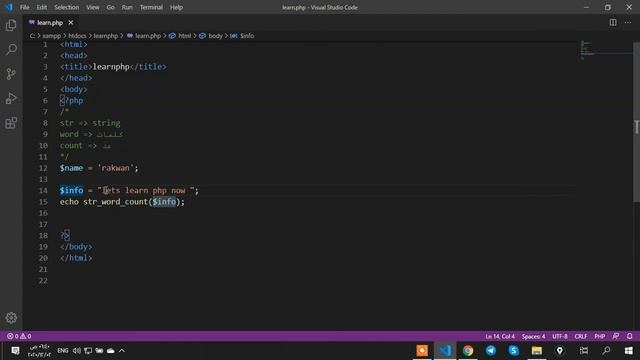The height and width of the screenshot is (360, 640).
Task: Open Windows search on taskbar
Action: 607,351
